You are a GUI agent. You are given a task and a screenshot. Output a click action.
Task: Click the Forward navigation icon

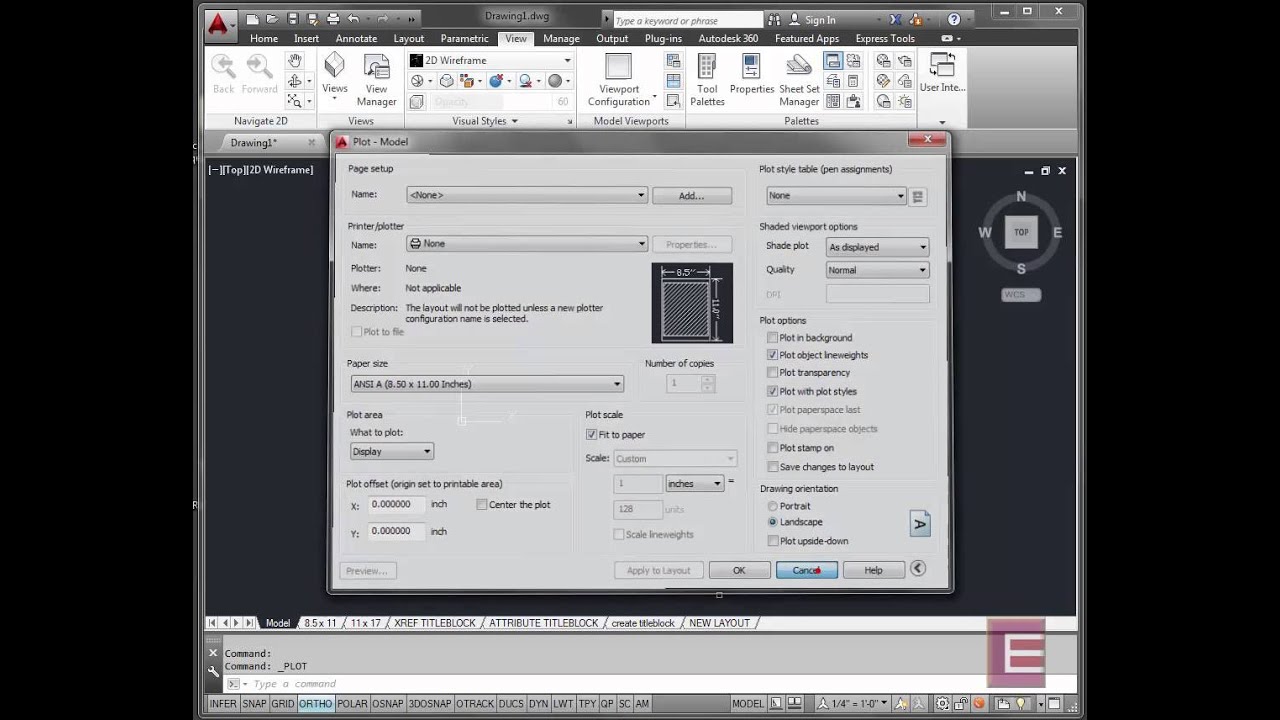(x=259, y=74)
